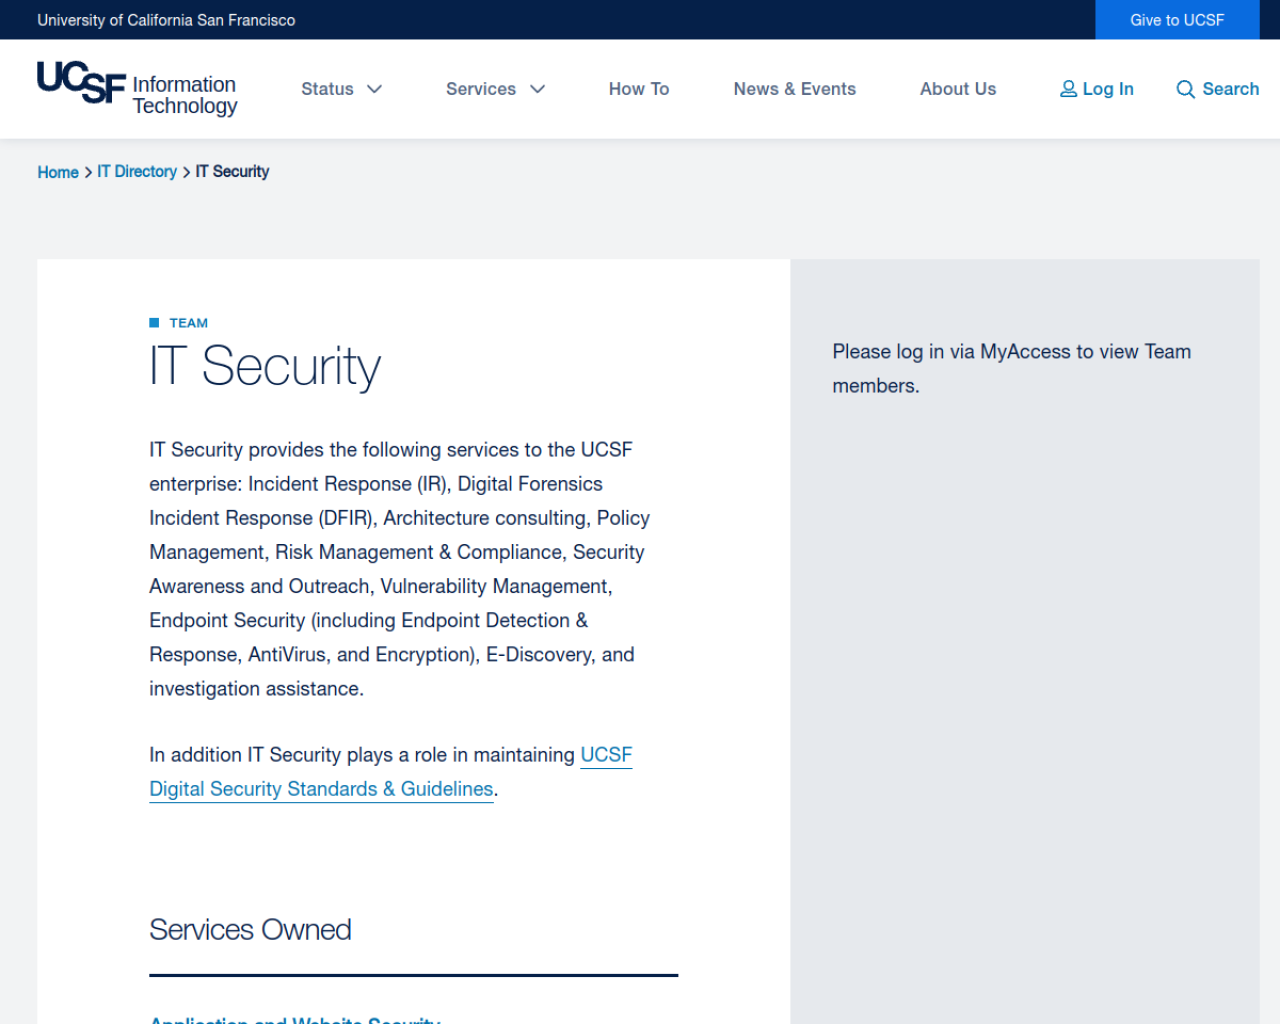The image size is (1280, 1024).
Task: Open University of California San Francisco link
Action: (x=166, y=20)
